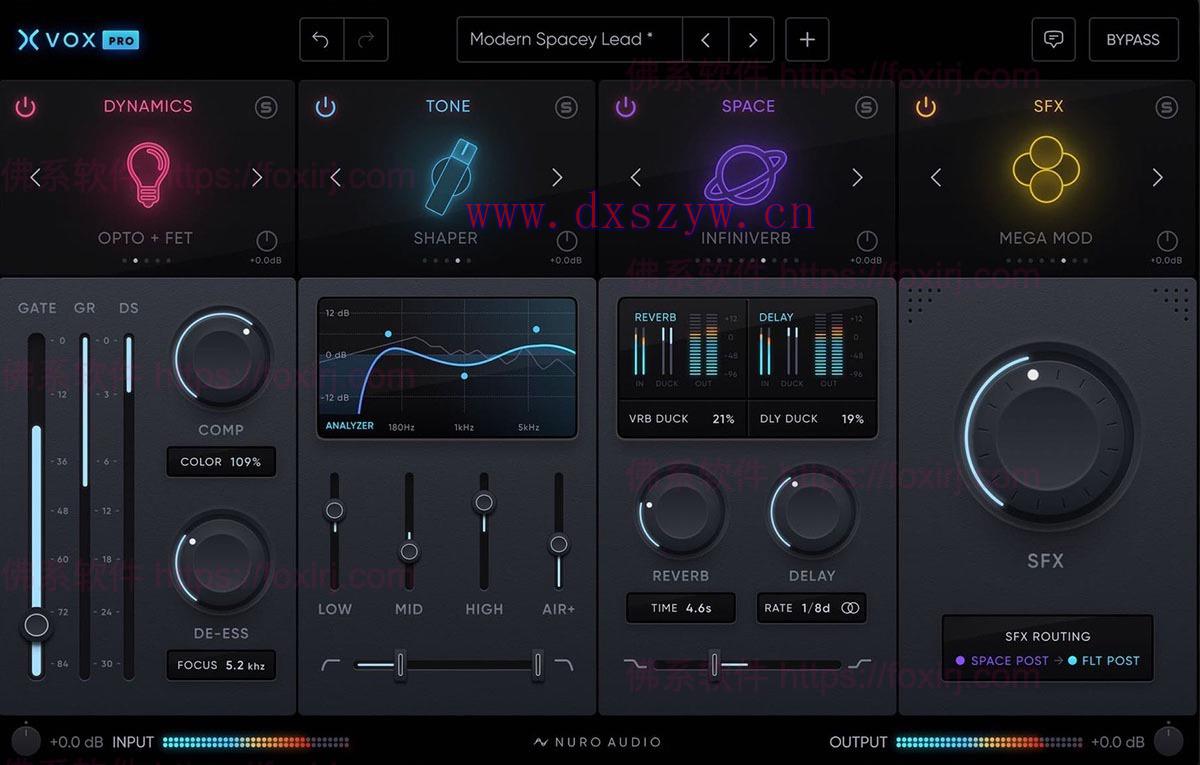Click the VRB DUCK 21% field

[x=682, y=419]
